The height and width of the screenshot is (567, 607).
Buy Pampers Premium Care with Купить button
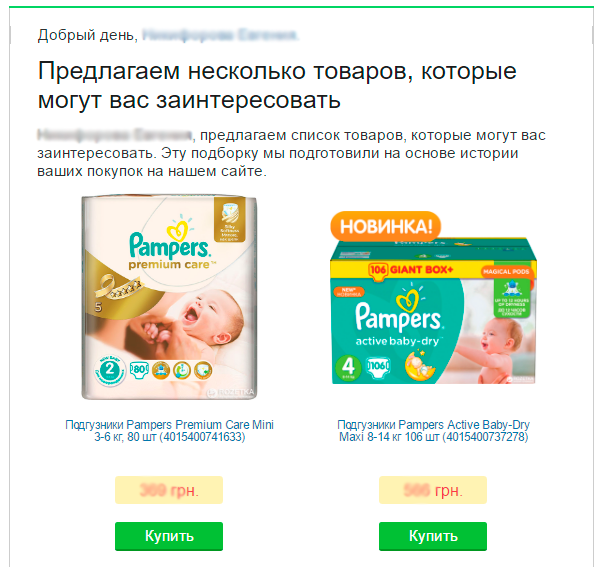tap(169, 536)
